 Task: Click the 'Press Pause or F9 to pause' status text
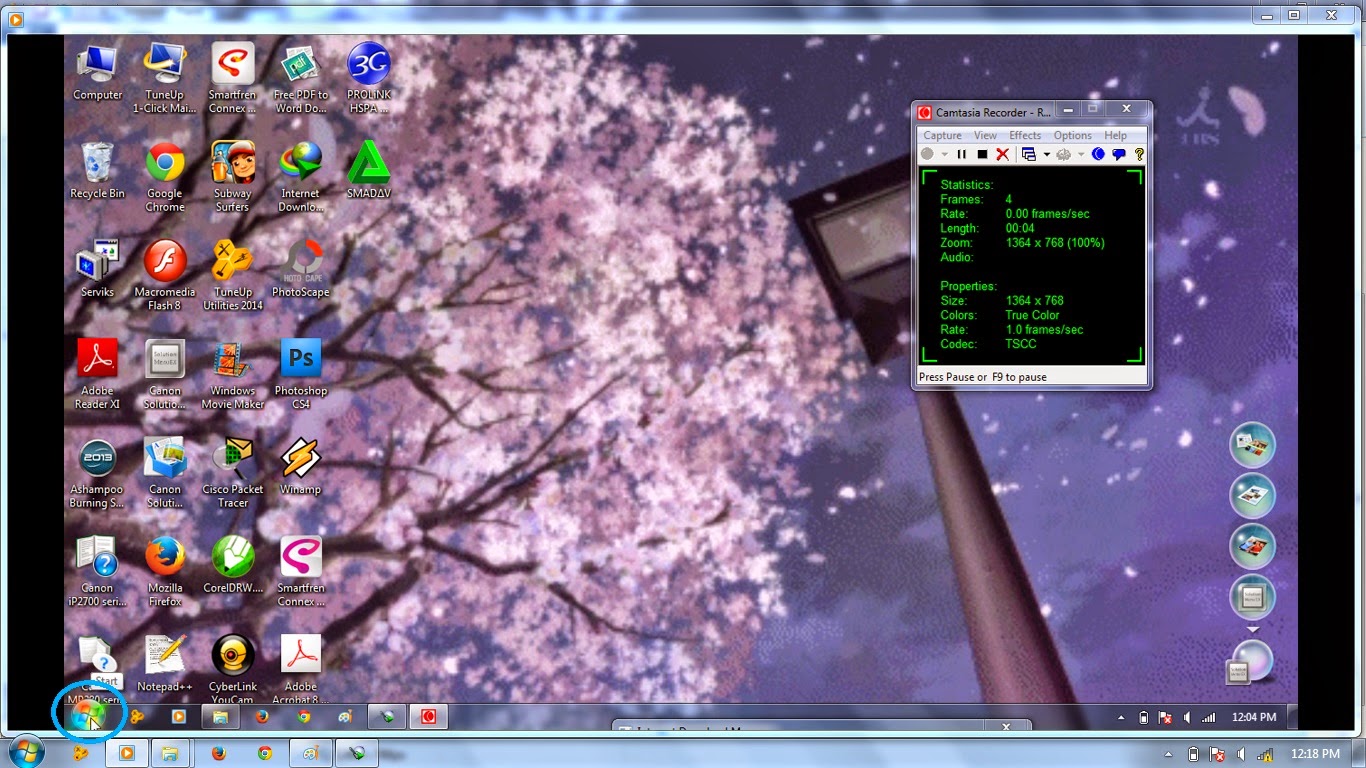click(x=983, y=377)
